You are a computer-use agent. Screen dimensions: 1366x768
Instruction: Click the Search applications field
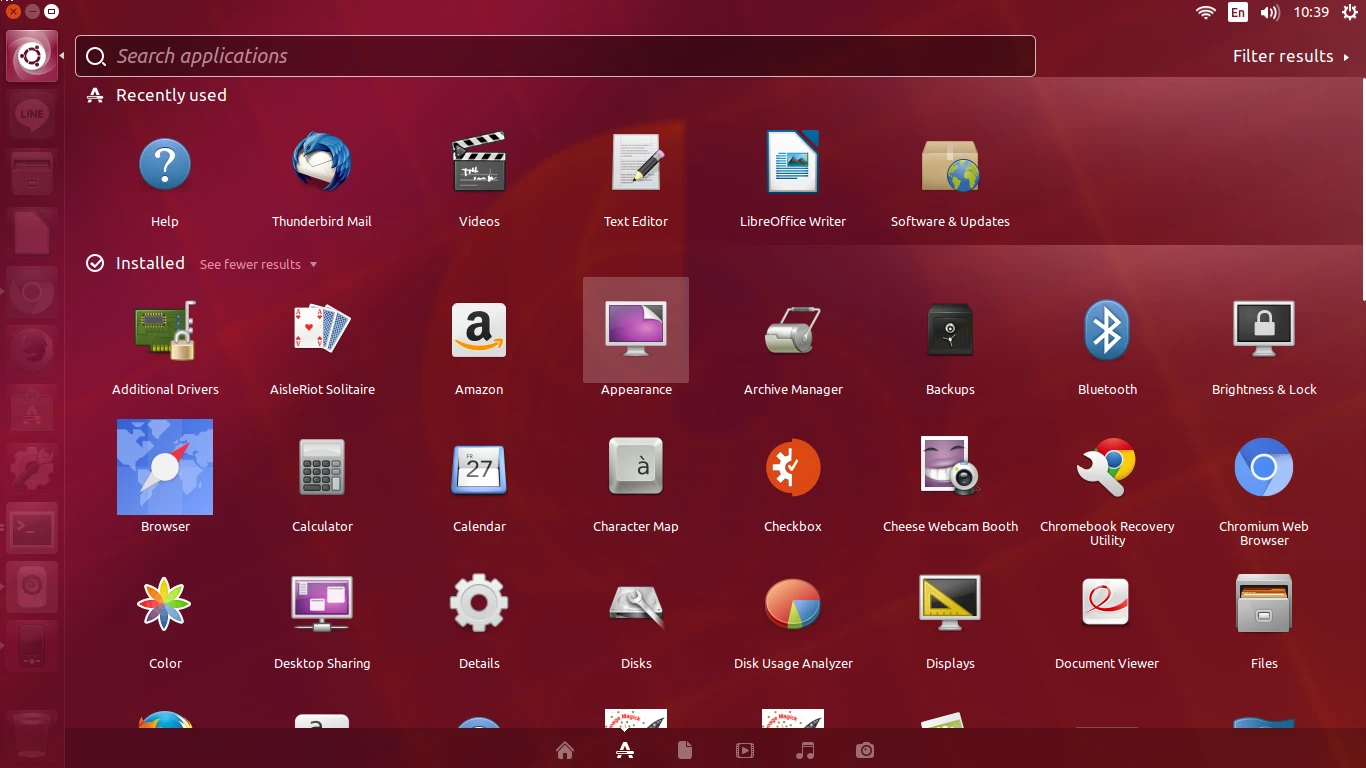(x=555, y=56)
